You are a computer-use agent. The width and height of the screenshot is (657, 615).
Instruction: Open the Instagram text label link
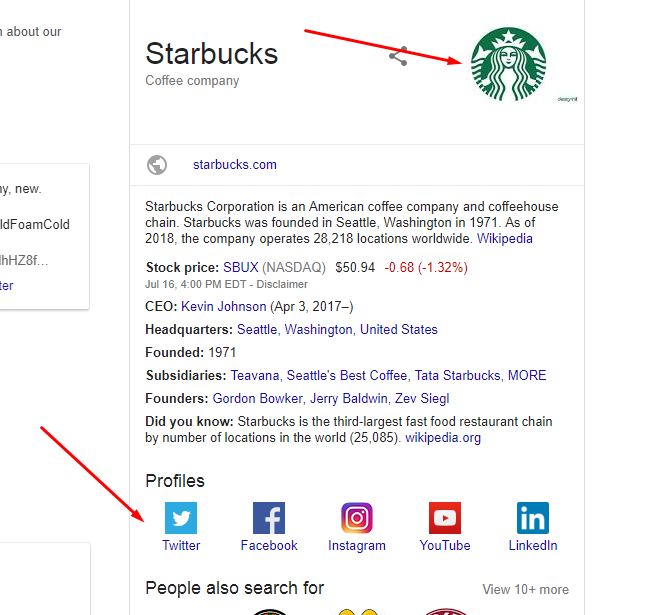(357, 545)
